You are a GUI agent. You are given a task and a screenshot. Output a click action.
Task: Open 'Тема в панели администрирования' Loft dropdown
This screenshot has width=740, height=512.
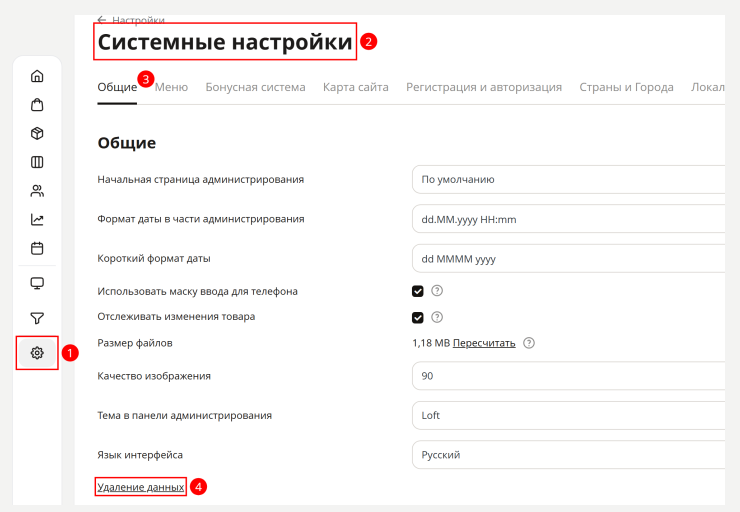(568, 415)
